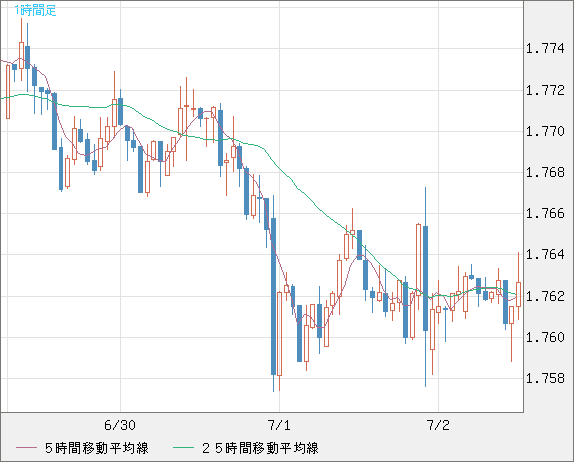Click the 1.770 price axis label
This screenshot has width=574, height=462.
(545, 131)
